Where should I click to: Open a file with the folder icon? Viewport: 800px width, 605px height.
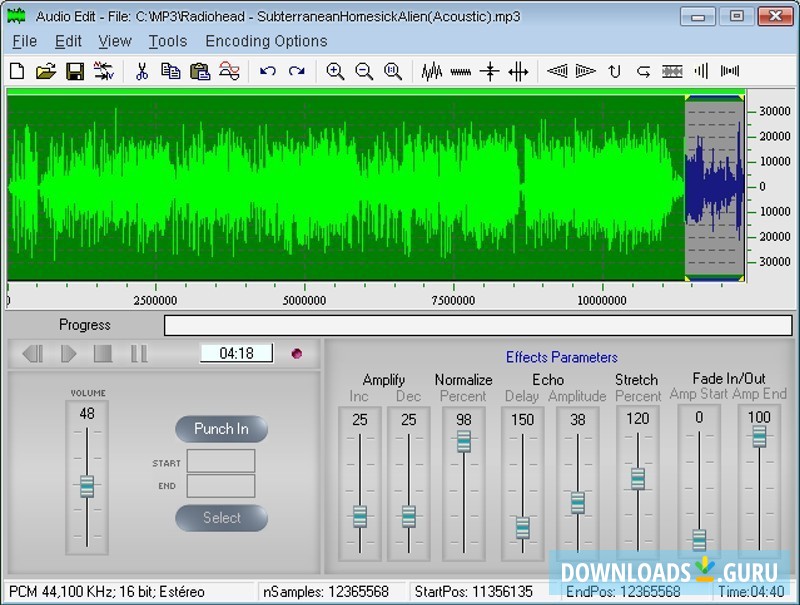pos(46,71)
